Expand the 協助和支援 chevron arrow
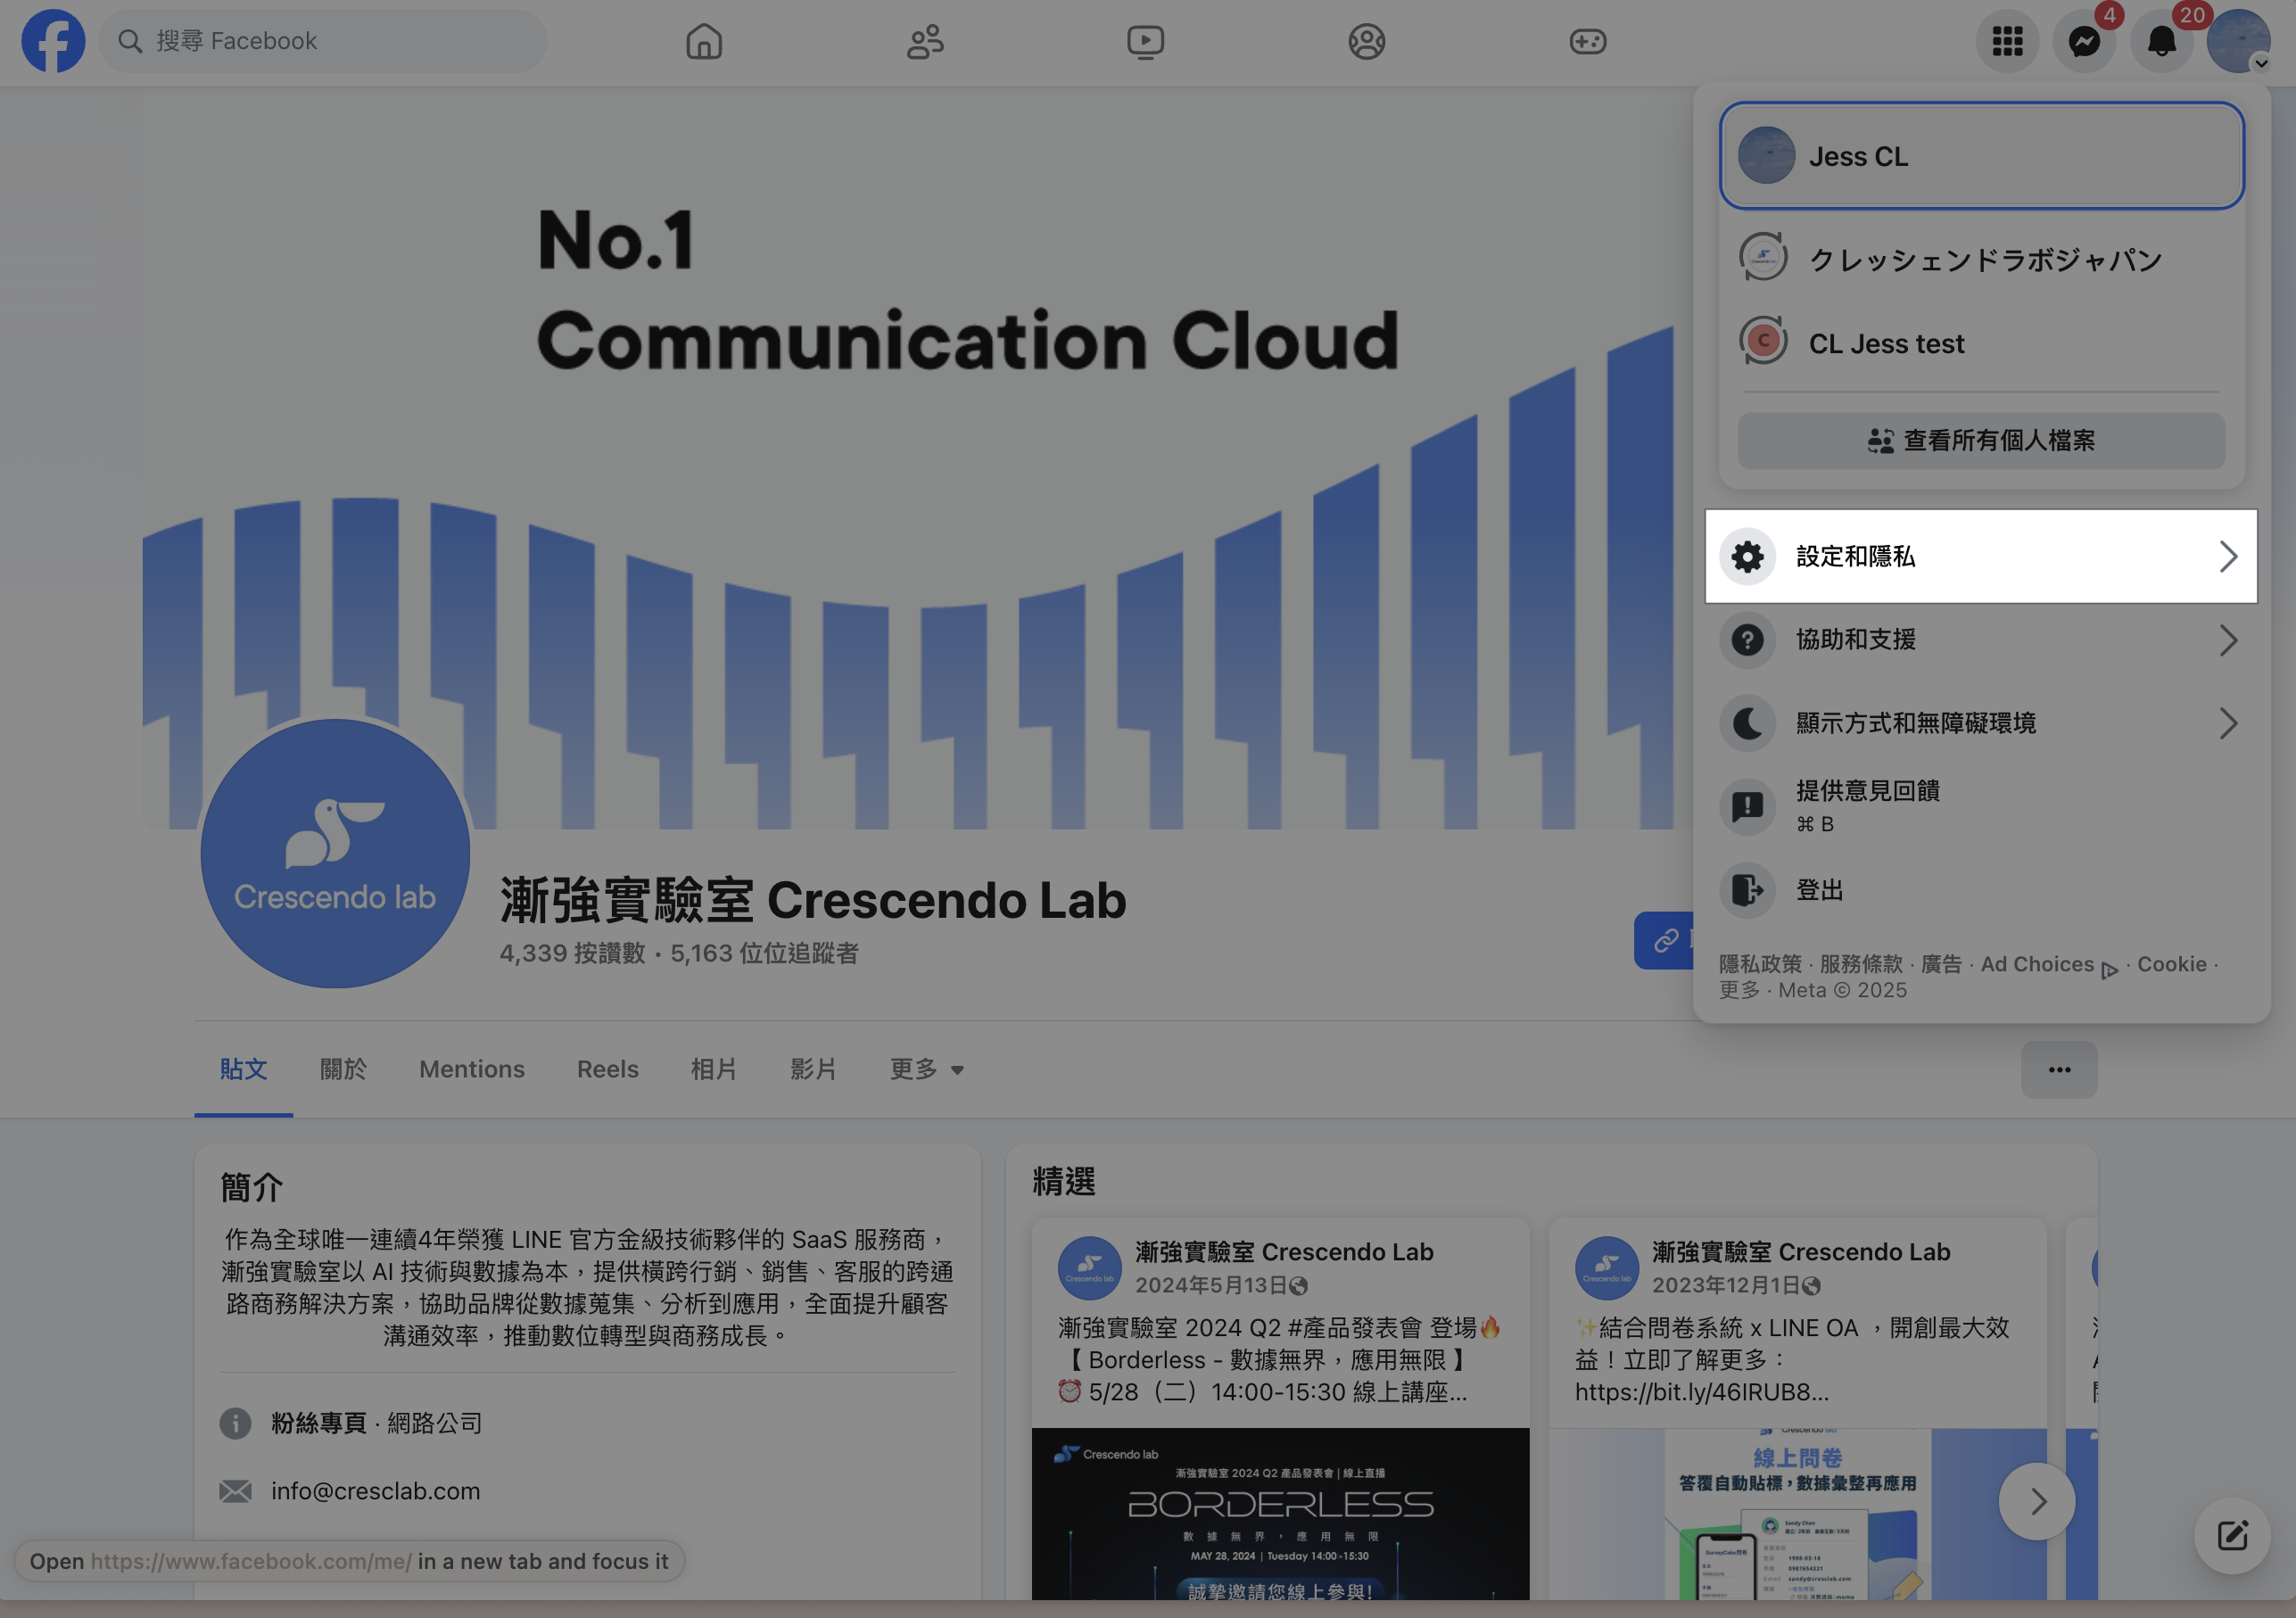 tap(2228, 640)
